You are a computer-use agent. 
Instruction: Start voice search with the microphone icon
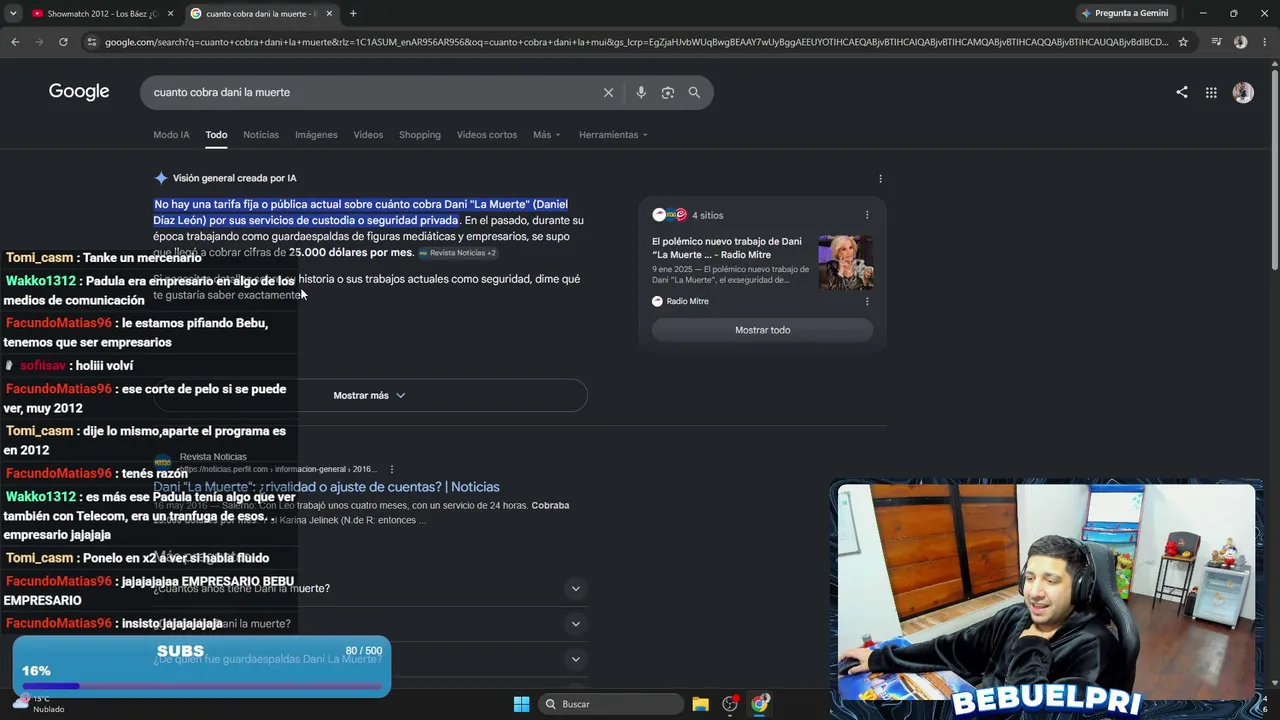point(641,92)
